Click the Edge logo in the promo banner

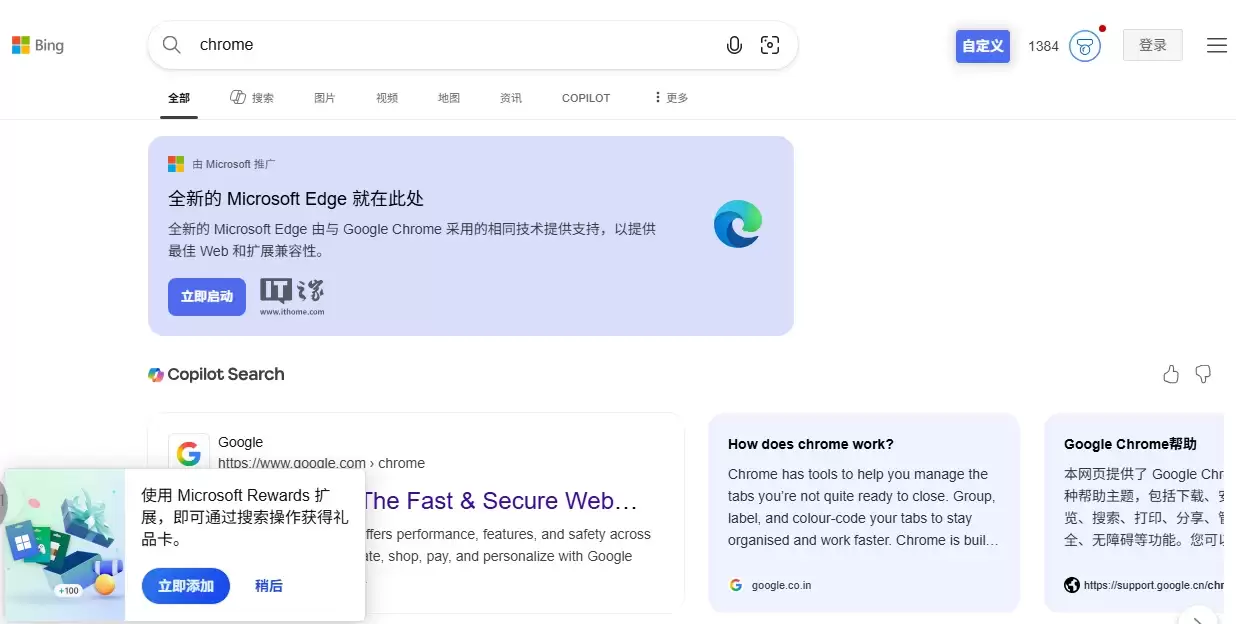pyautogui.click(x=737, y=223)
